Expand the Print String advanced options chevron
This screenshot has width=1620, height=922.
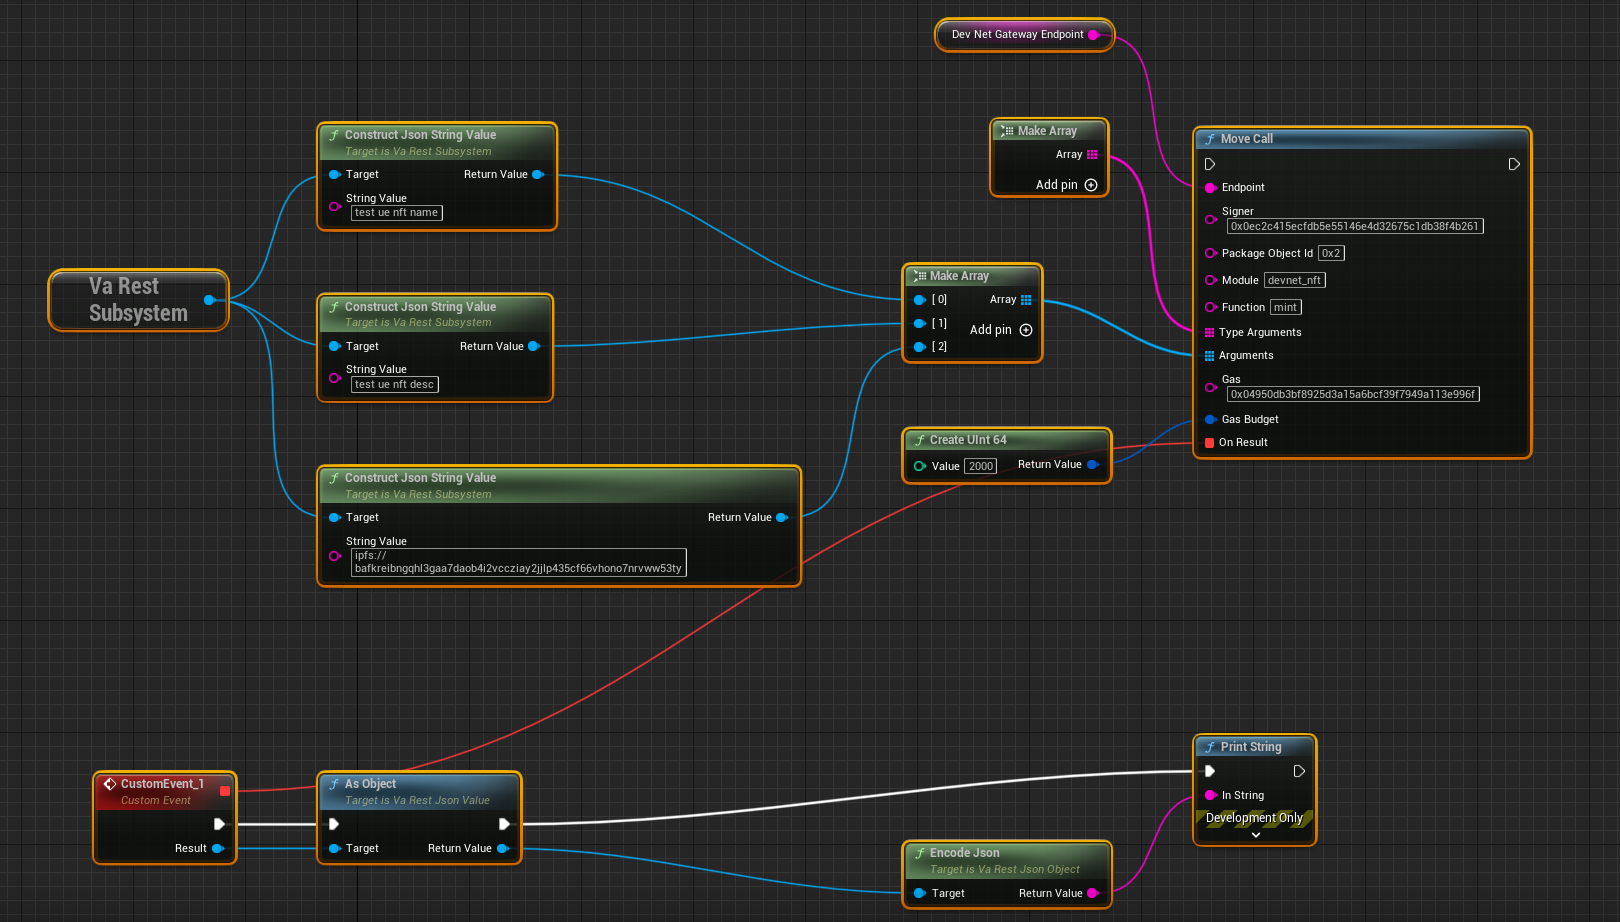(1255, 835)
